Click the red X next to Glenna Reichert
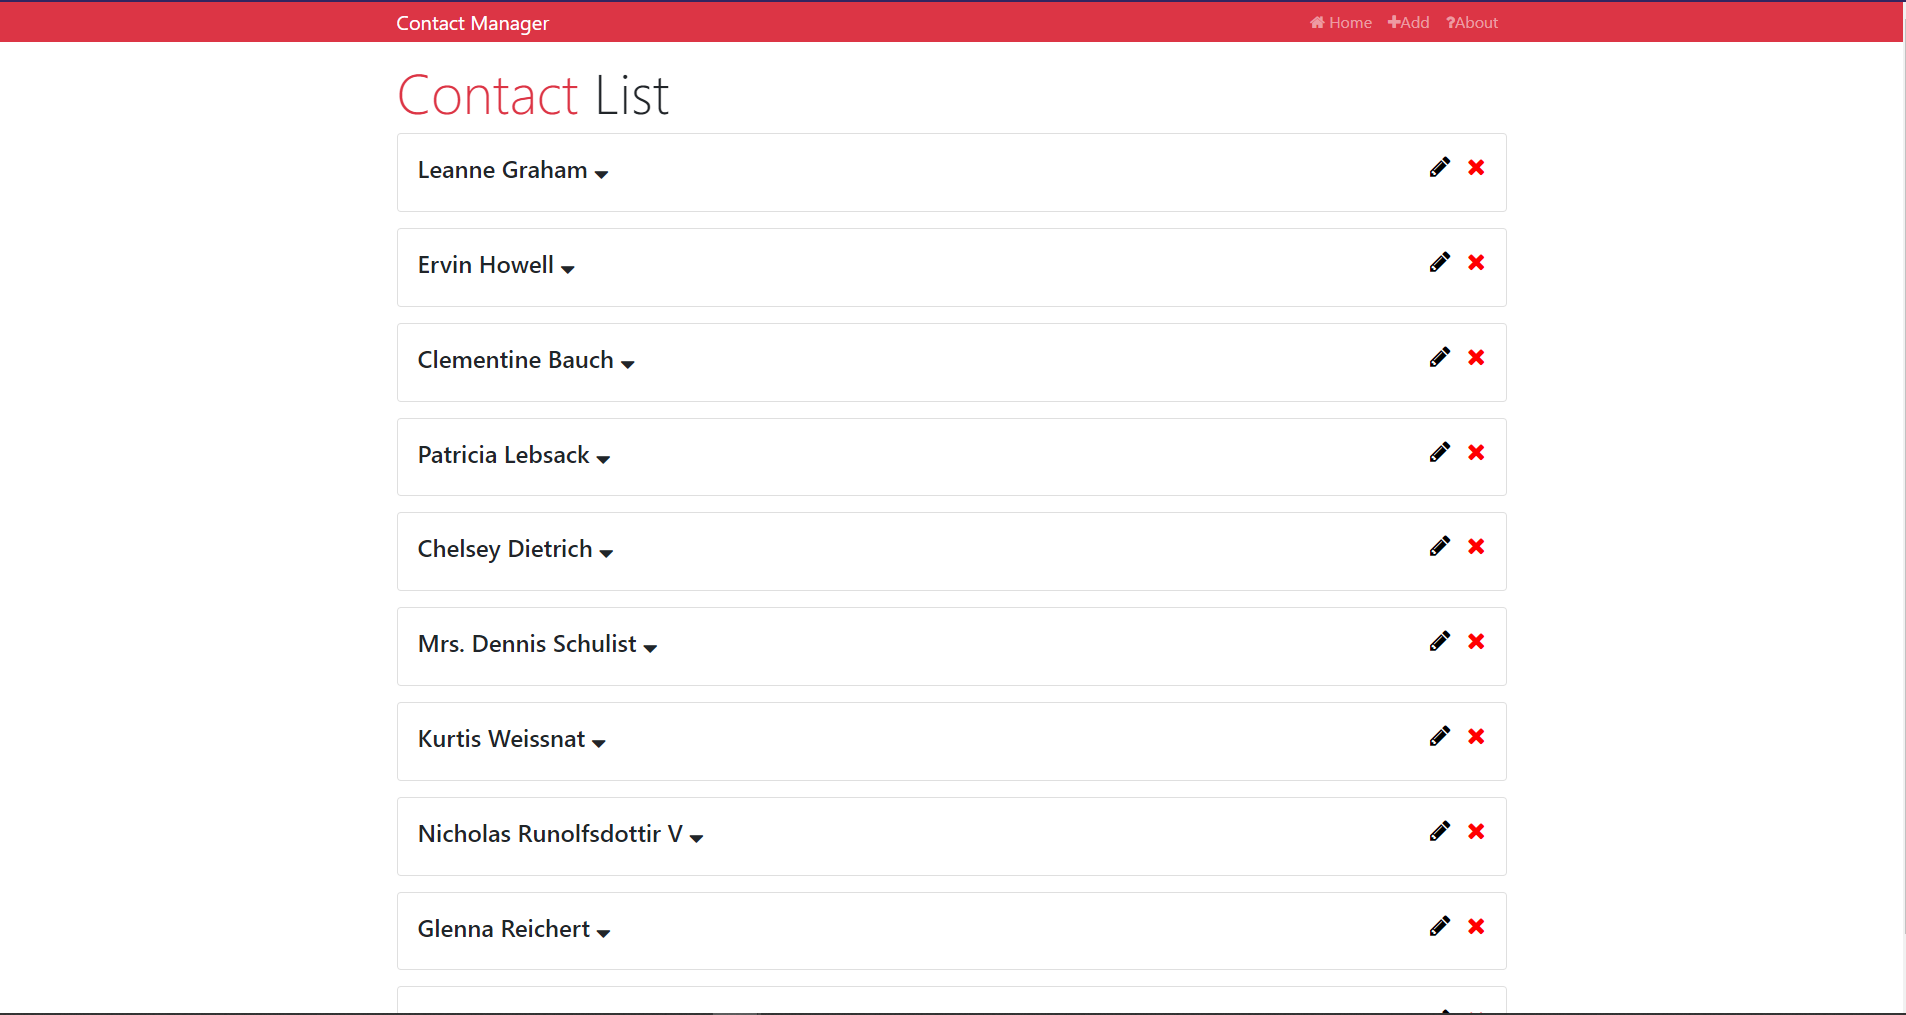Viewport: 1906px width, 1015px height. 1476,926
